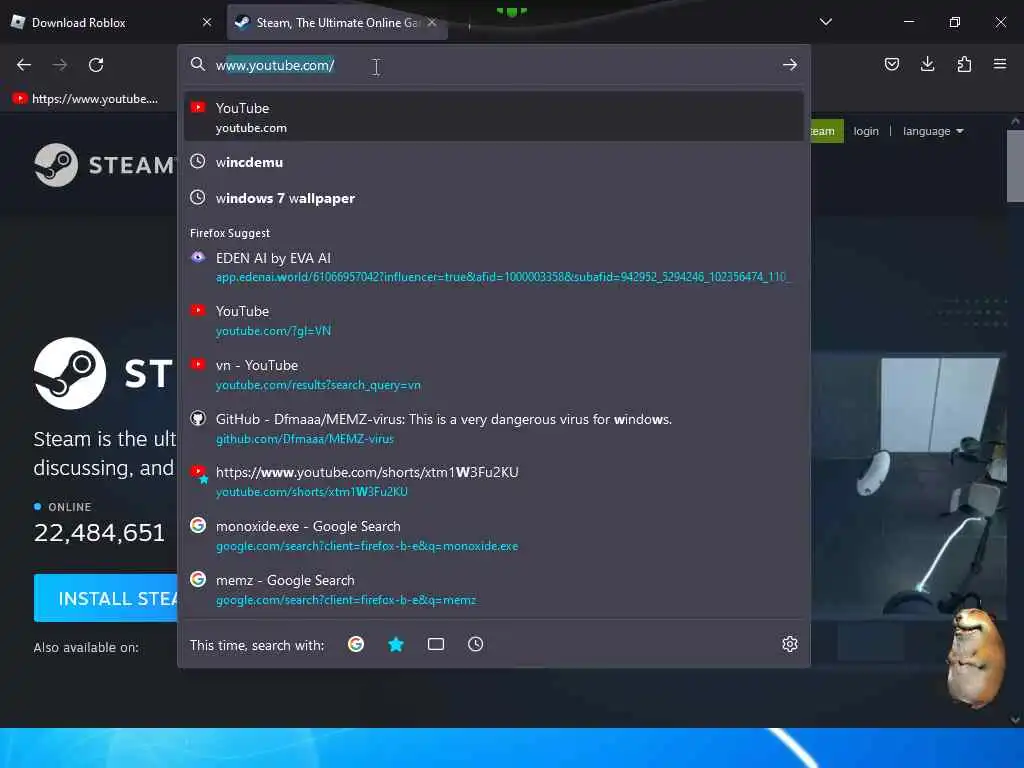The height and width of the screenshot is (768, 1024).
Task: Click the "Also available on:" text
Action: coord(86,648)
